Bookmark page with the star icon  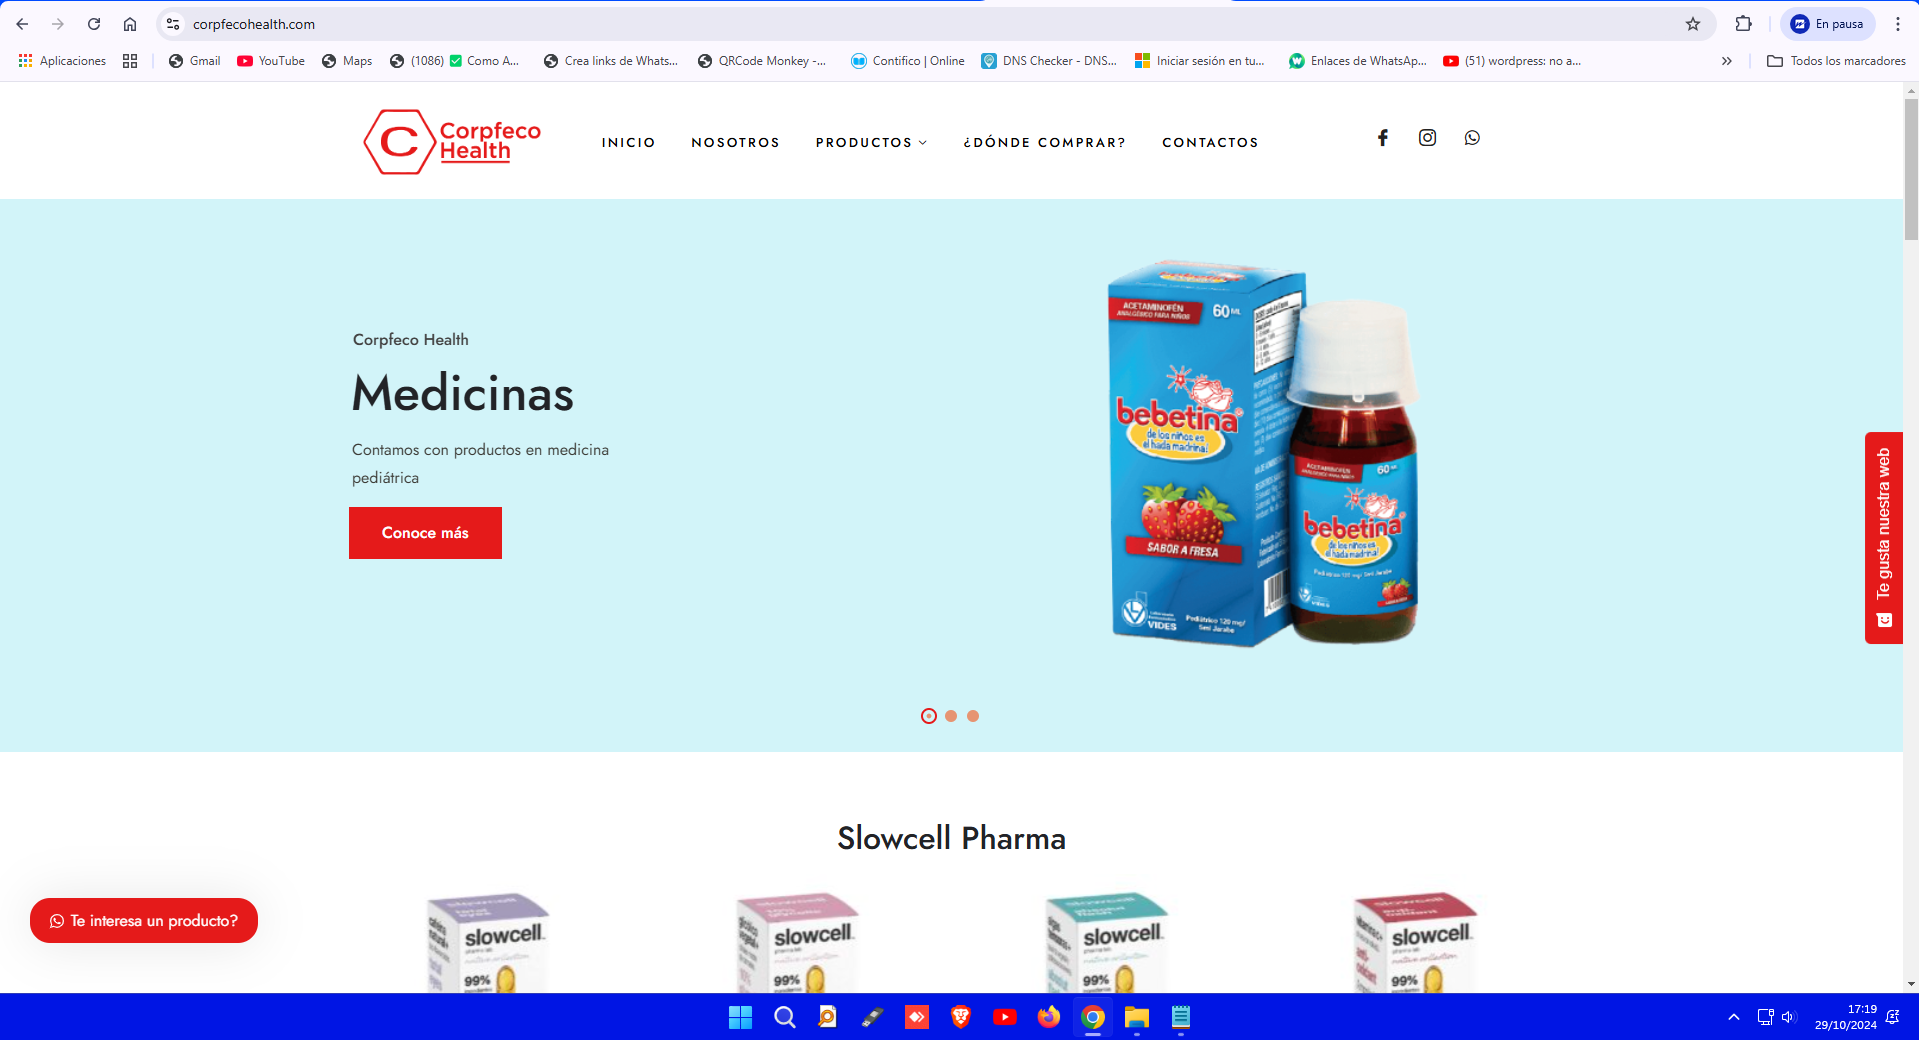coord(1693,24)
